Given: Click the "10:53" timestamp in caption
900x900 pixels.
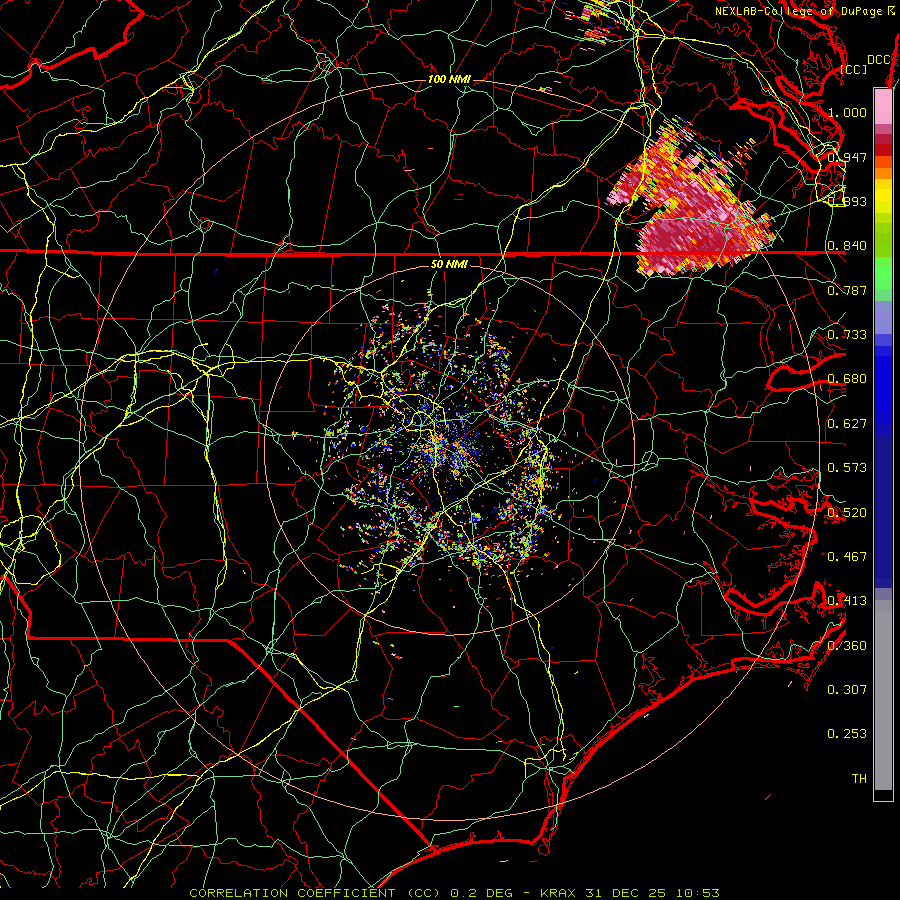Looking at the screenshot, I should pos(697,893).
